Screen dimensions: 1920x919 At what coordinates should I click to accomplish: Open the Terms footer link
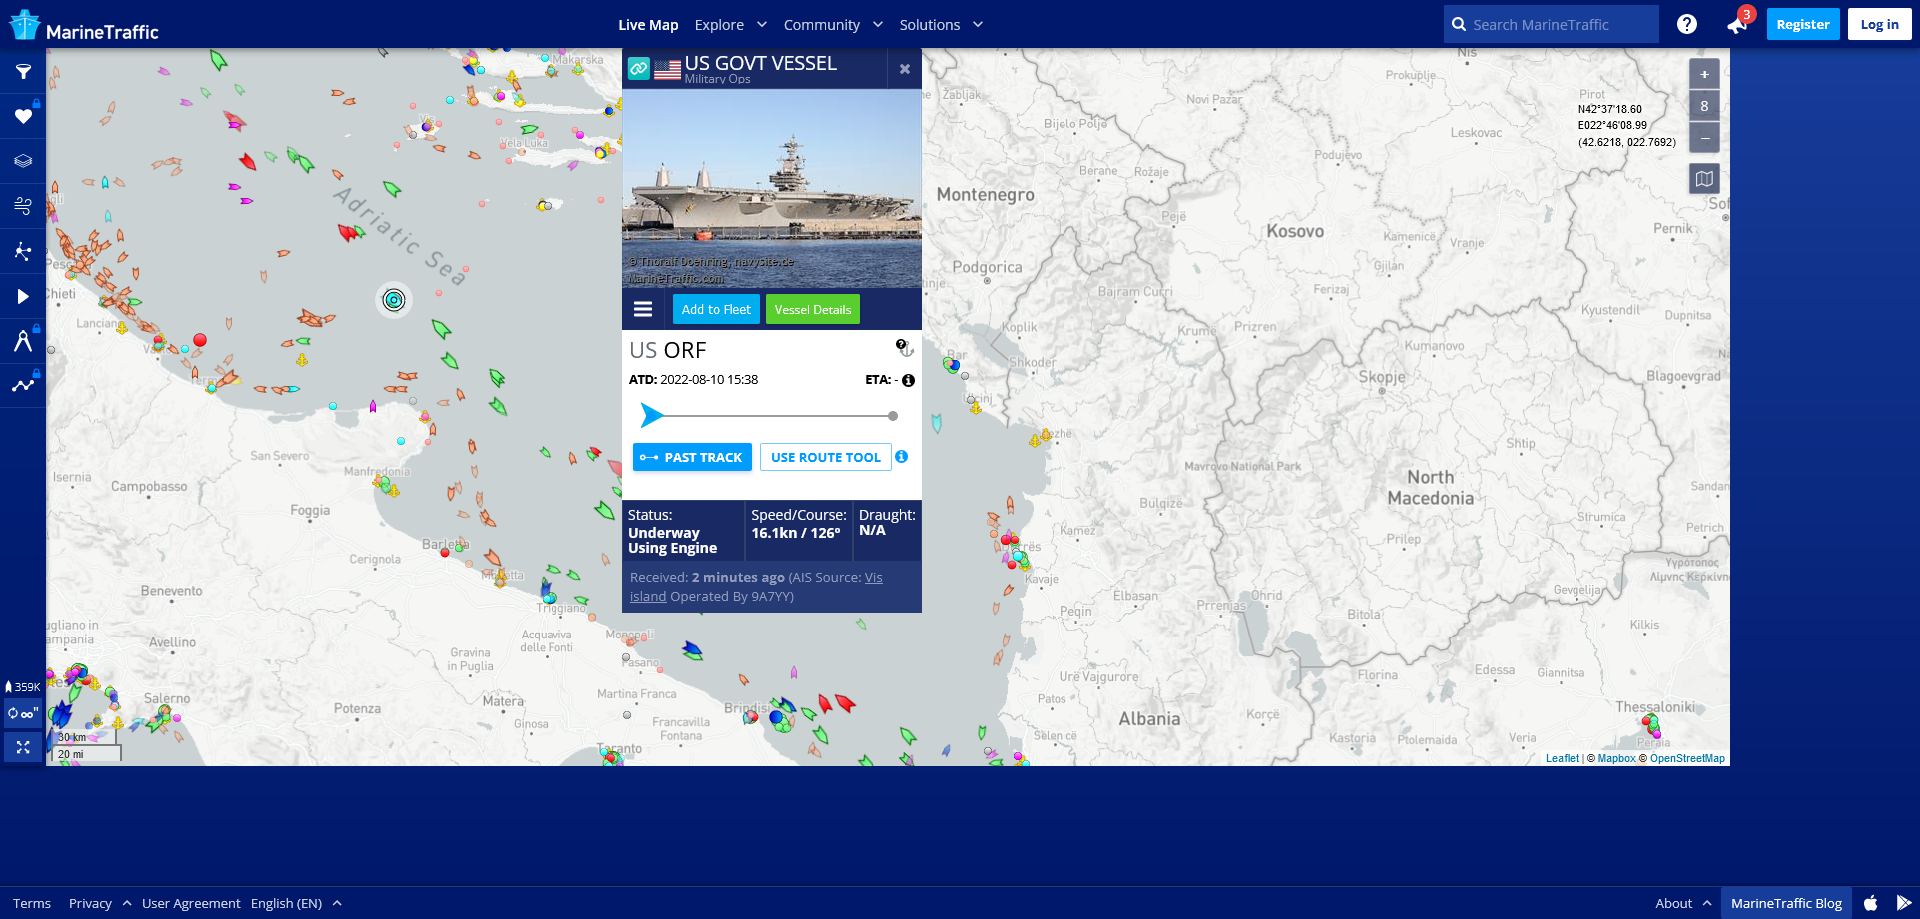coord(32,903)
